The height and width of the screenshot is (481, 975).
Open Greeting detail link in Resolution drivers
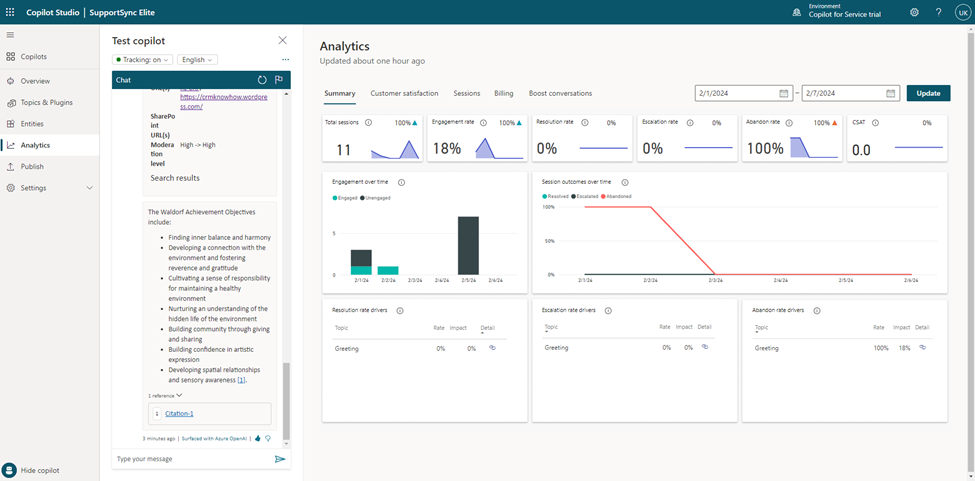pyautogui.click(x=492, y=349)
